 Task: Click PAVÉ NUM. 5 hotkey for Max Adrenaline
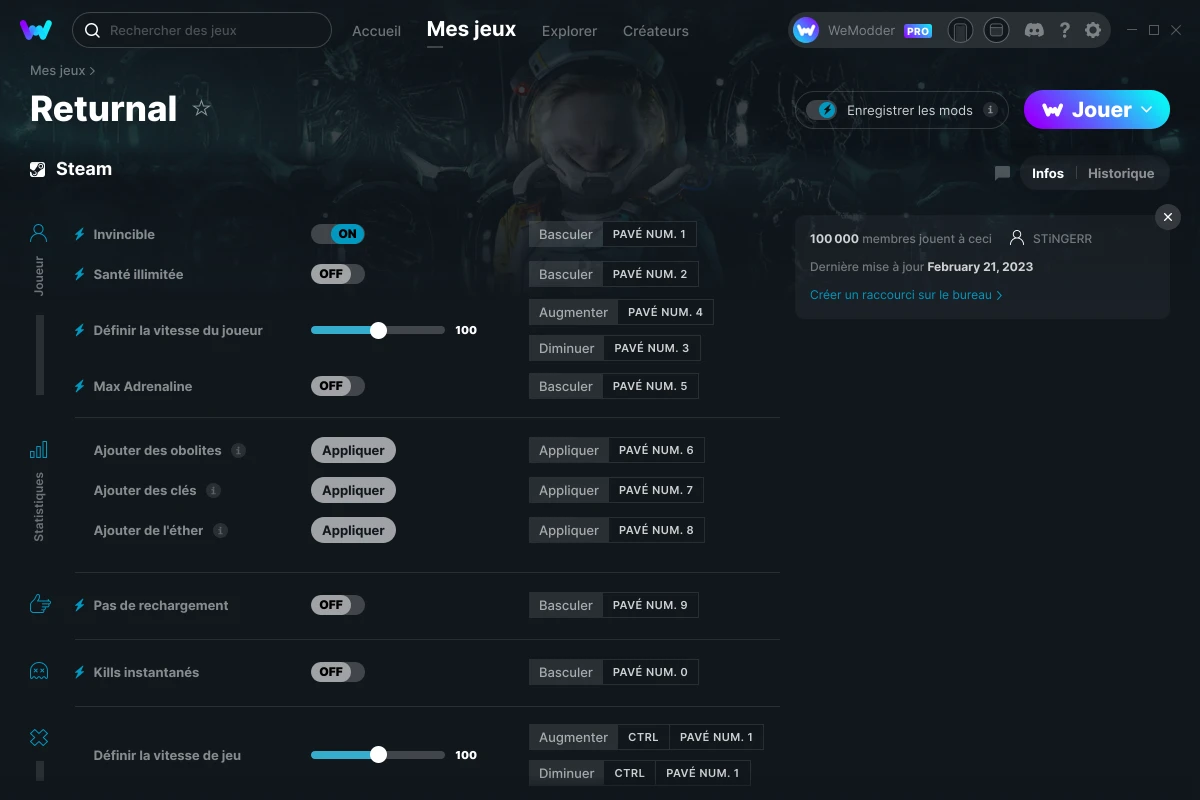(650, 386)
